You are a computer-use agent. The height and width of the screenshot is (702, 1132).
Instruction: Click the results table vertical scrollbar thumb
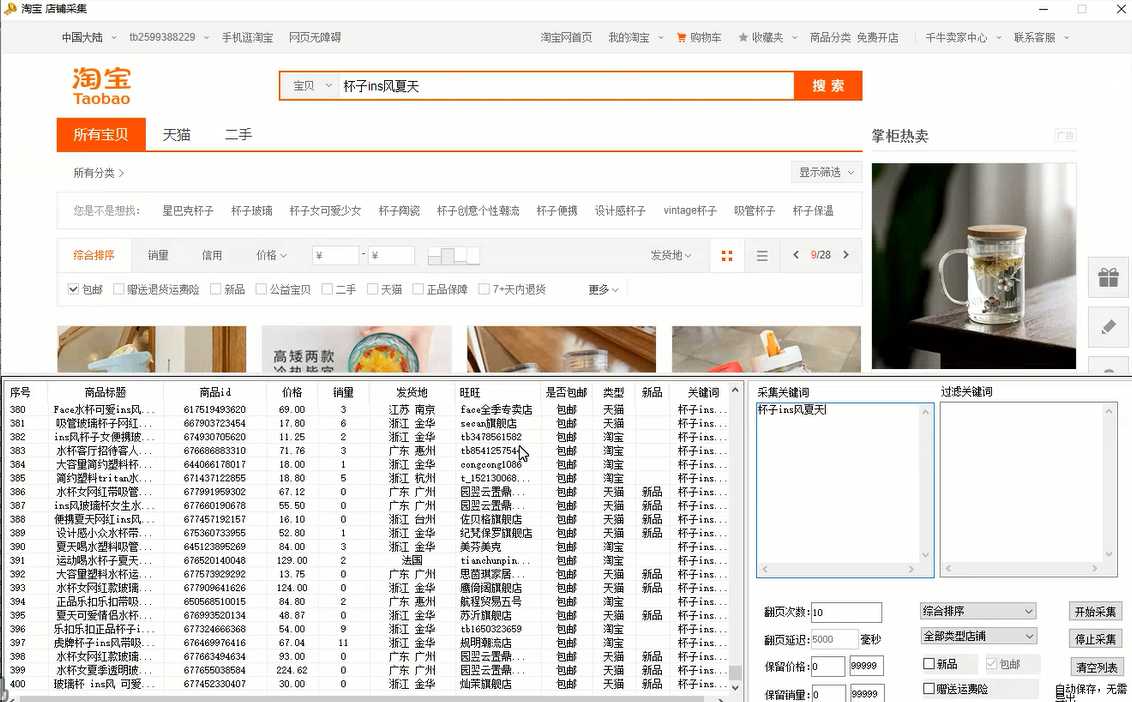735,672
